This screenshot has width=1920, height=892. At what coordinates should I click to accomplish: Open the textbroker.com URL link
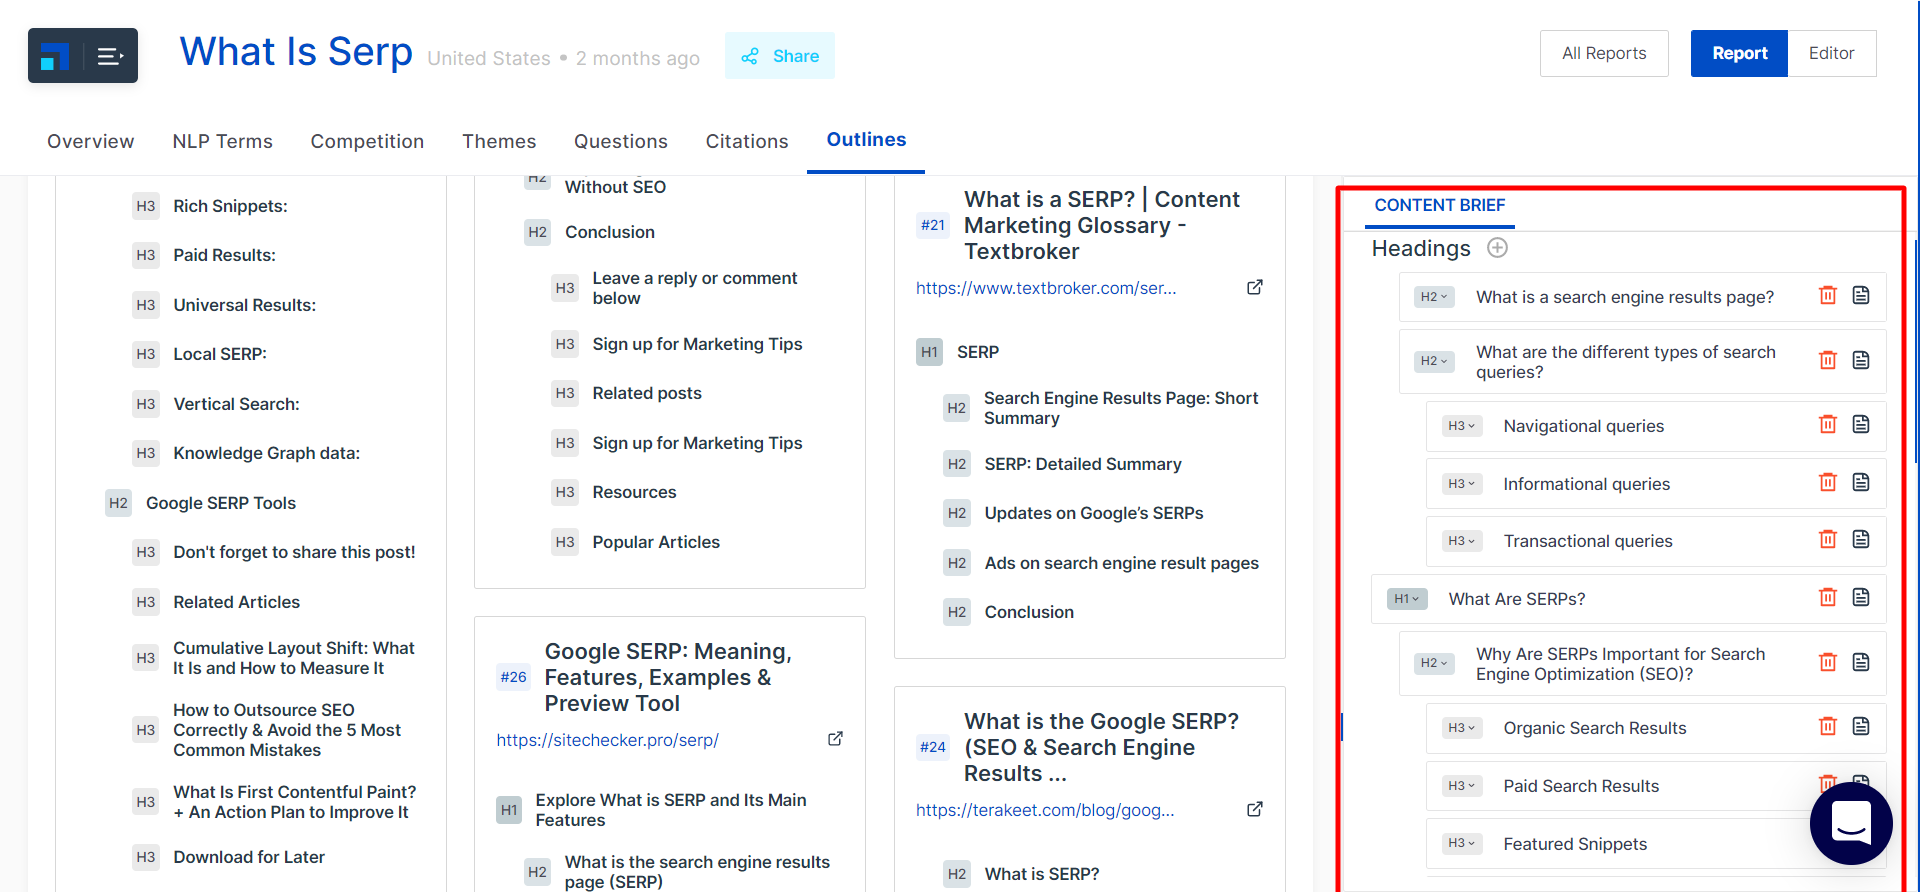[x=1046, y=288]
